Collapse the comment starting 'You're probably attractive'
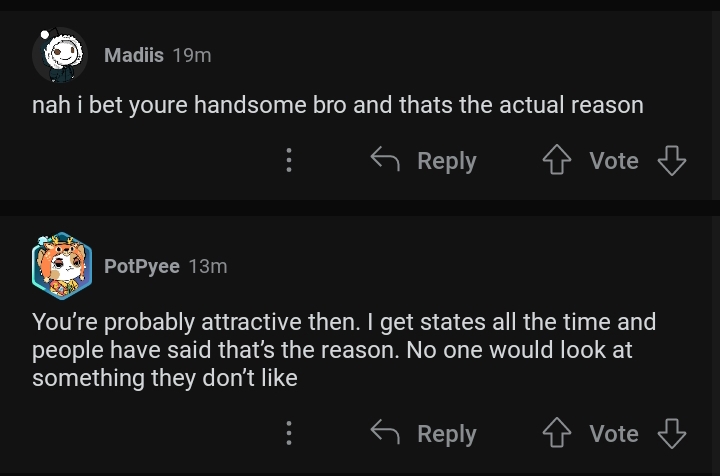This screenshot has height=476, width=720. point(344,350)
